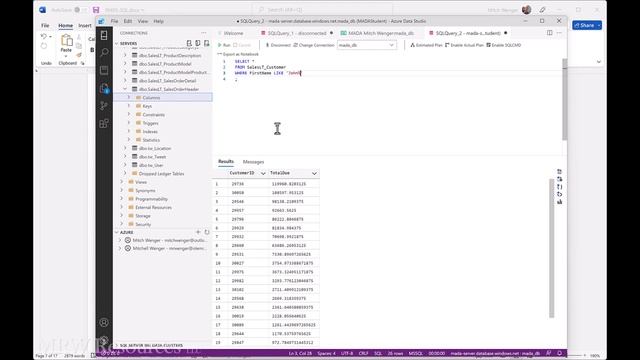This screenshot has height=360, width=640.
Task: Switch to the SQLQuery_1 disconnected tab
Action: [297, 33]
